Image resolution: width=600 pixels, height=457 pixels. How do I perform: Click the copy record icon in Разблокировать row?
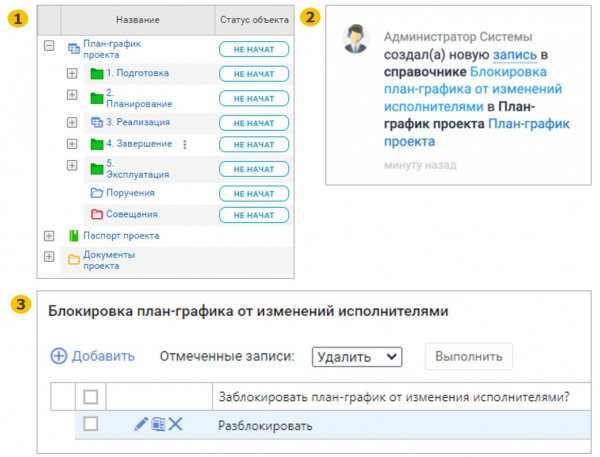158,425
